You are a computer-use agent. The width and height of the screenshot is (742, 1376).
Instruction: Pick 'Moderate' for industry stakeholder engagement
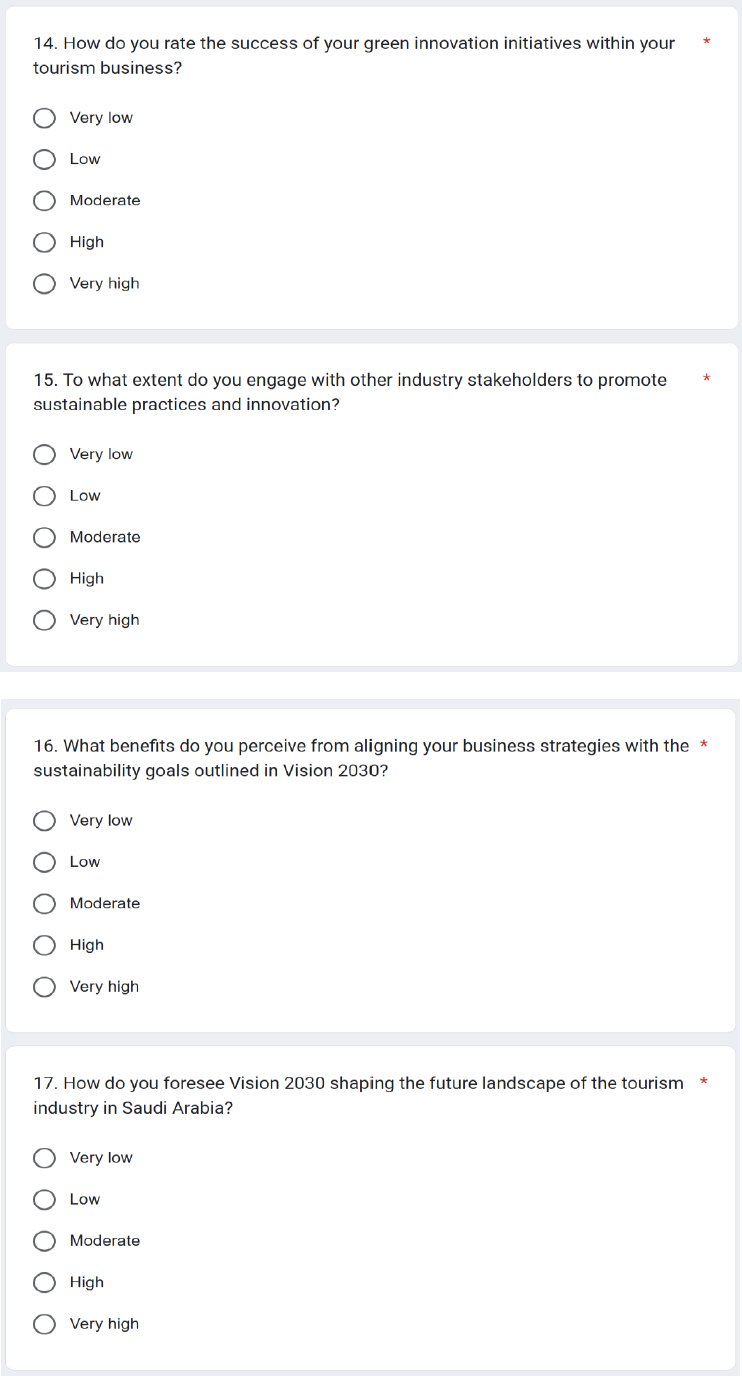(44, 538)
